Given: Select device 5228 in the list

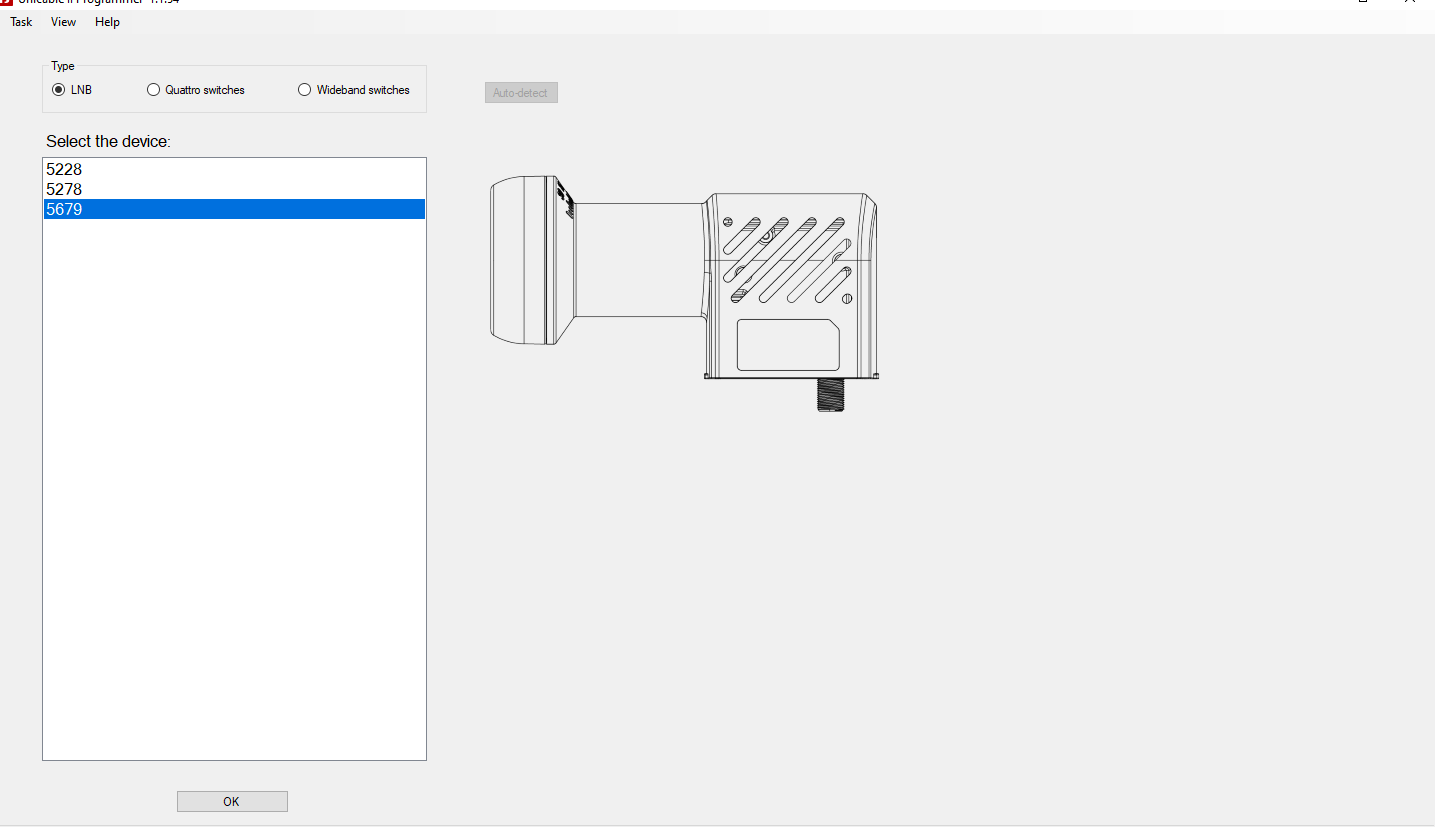Looking at the screenshot, I should point(64,170).
